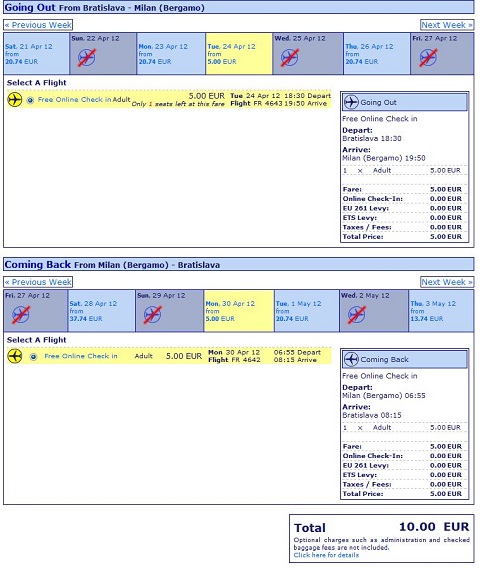Choose the Sat 21 Apr 12 date tab

point(36,54)
